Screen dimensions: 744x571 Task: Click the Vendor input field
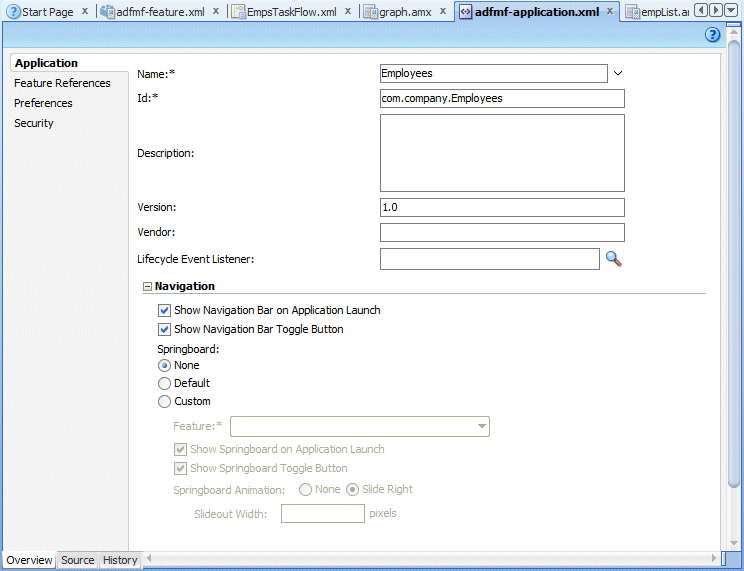pyautogui.click(x=502, y=233)
